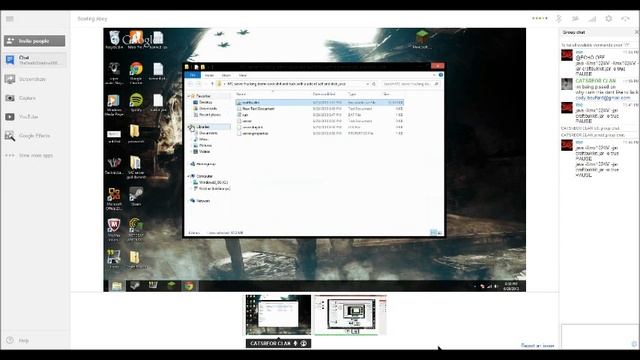
Task: Collapse the Computer tree node
Action: 189,176
